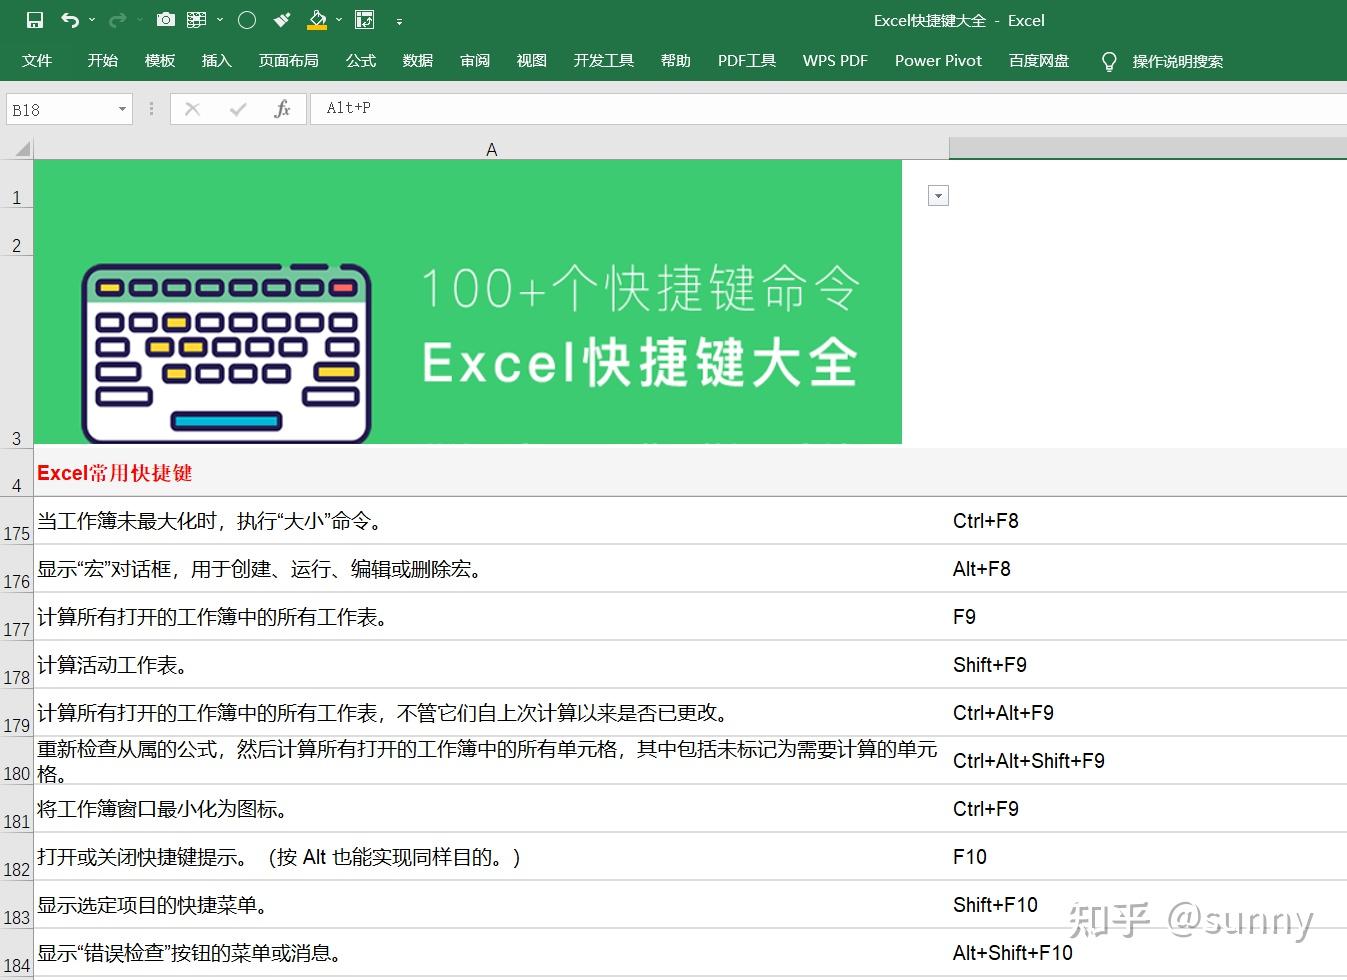Click the Camera icon in quick access toolbar
Image resolution: width=1347 pixels, height=980 pixels.
pos(166,20)
